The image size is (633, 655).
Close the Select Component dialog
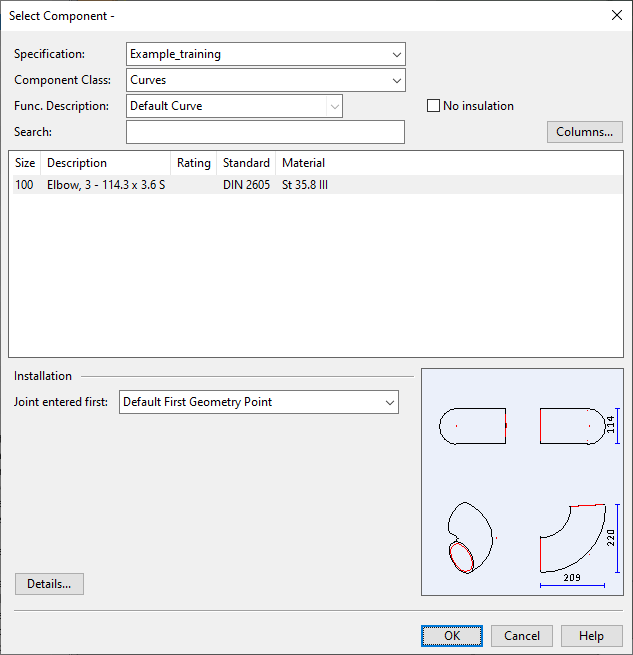(x=616, y=15)
